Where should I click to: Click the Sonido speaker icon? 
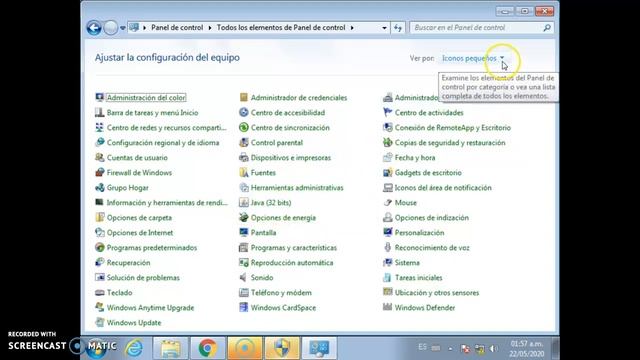point(244,278)
